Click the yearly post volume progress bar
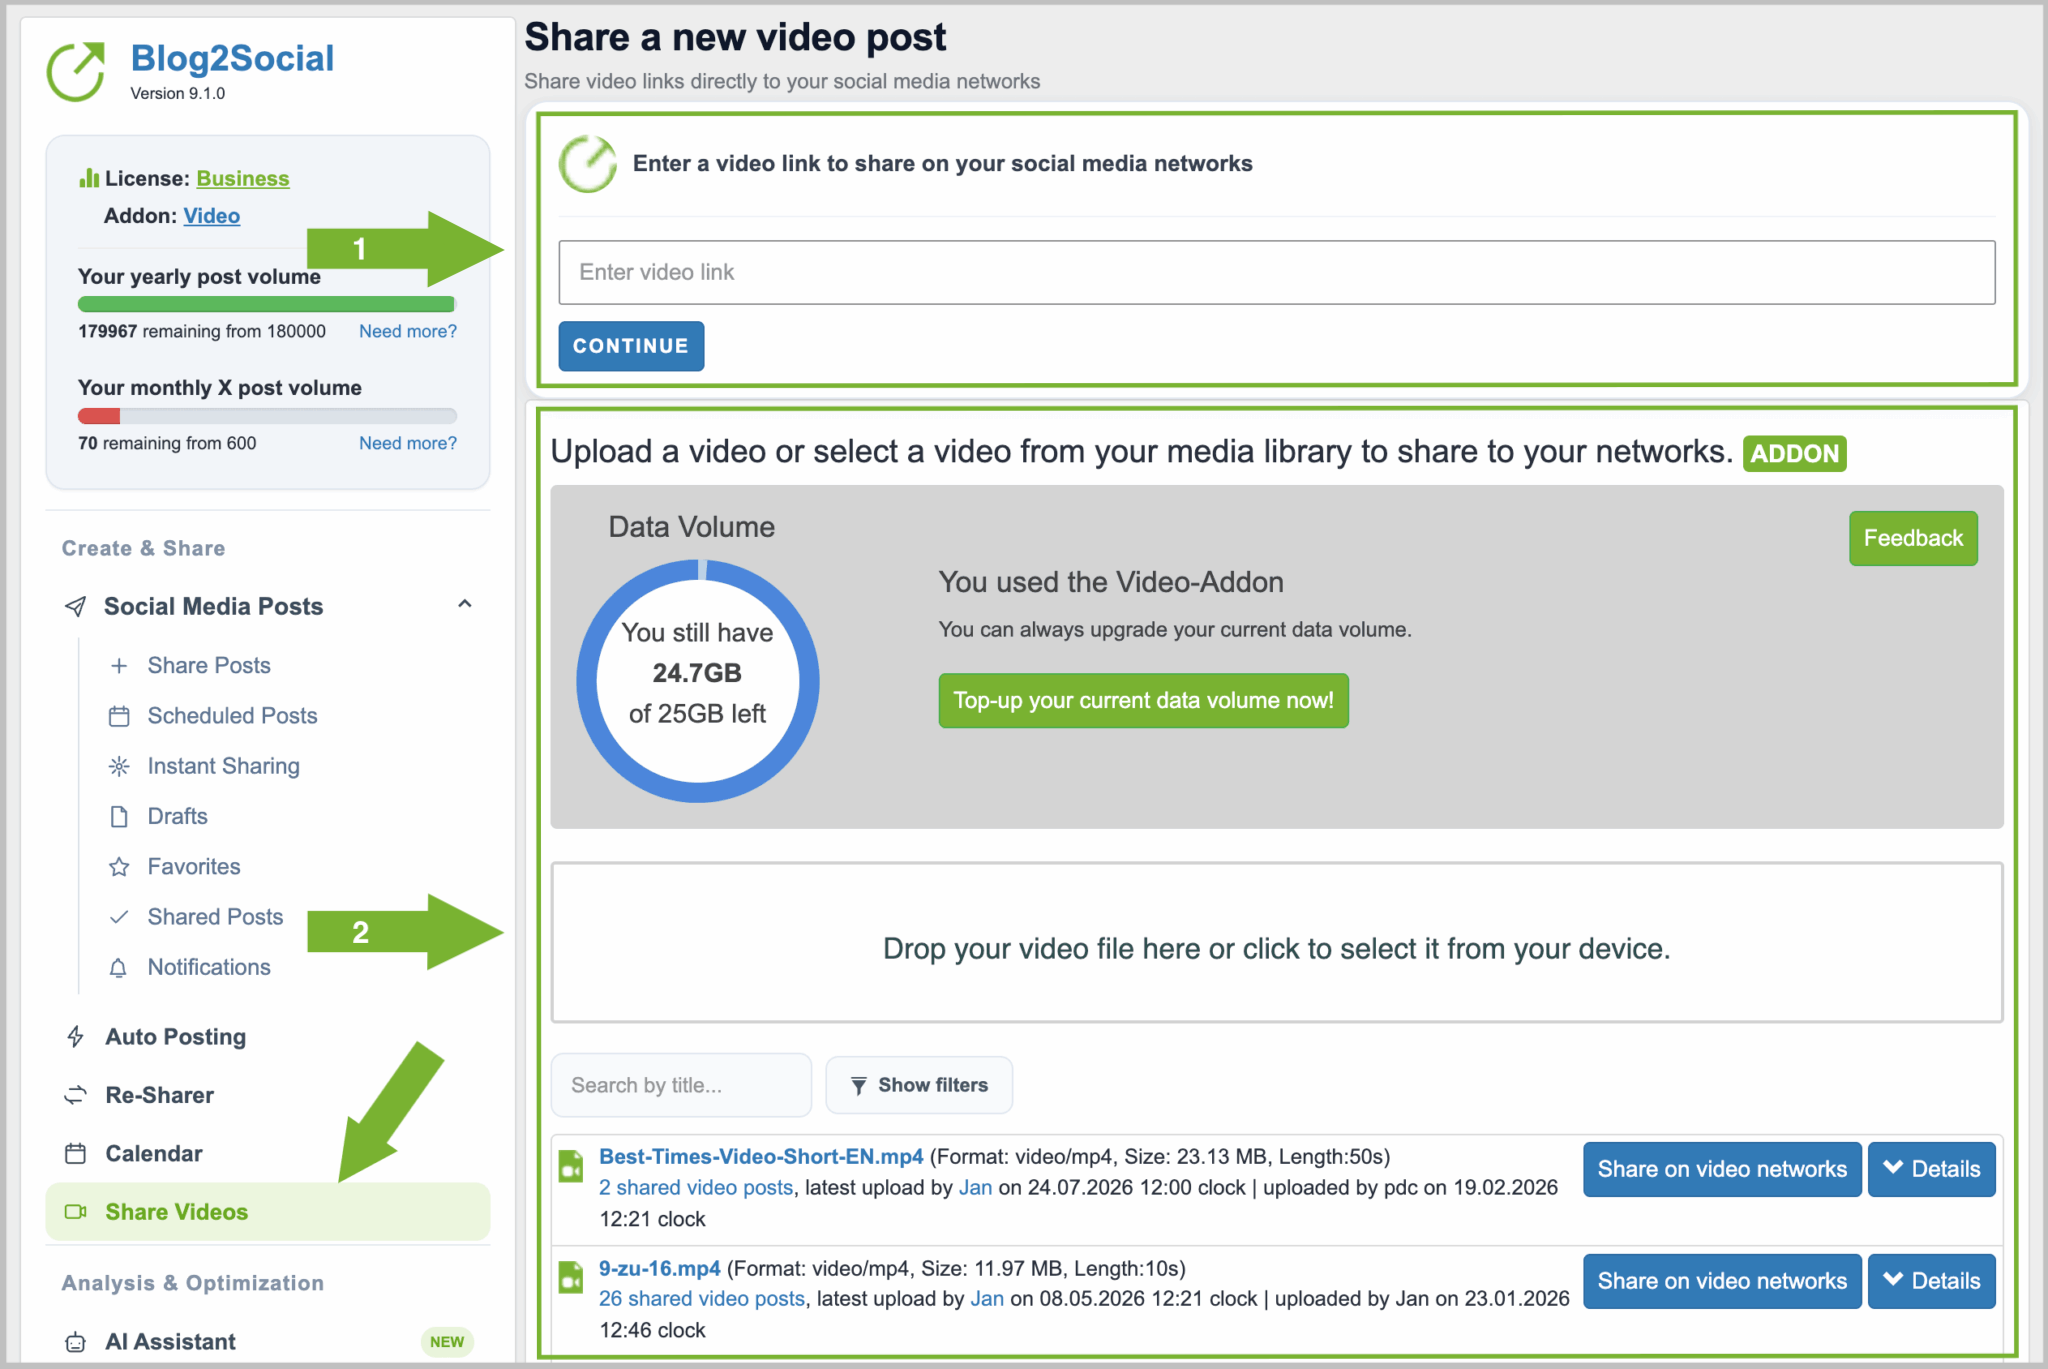 267,304
